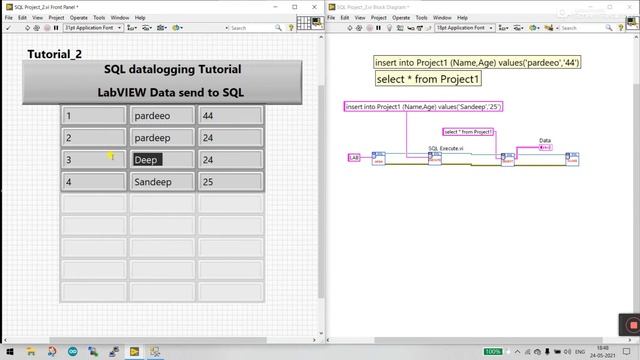
Task: Open Reorder dropdown in Block Diagram toolbar
Action: pyautogui.click(x=534, y=28)
